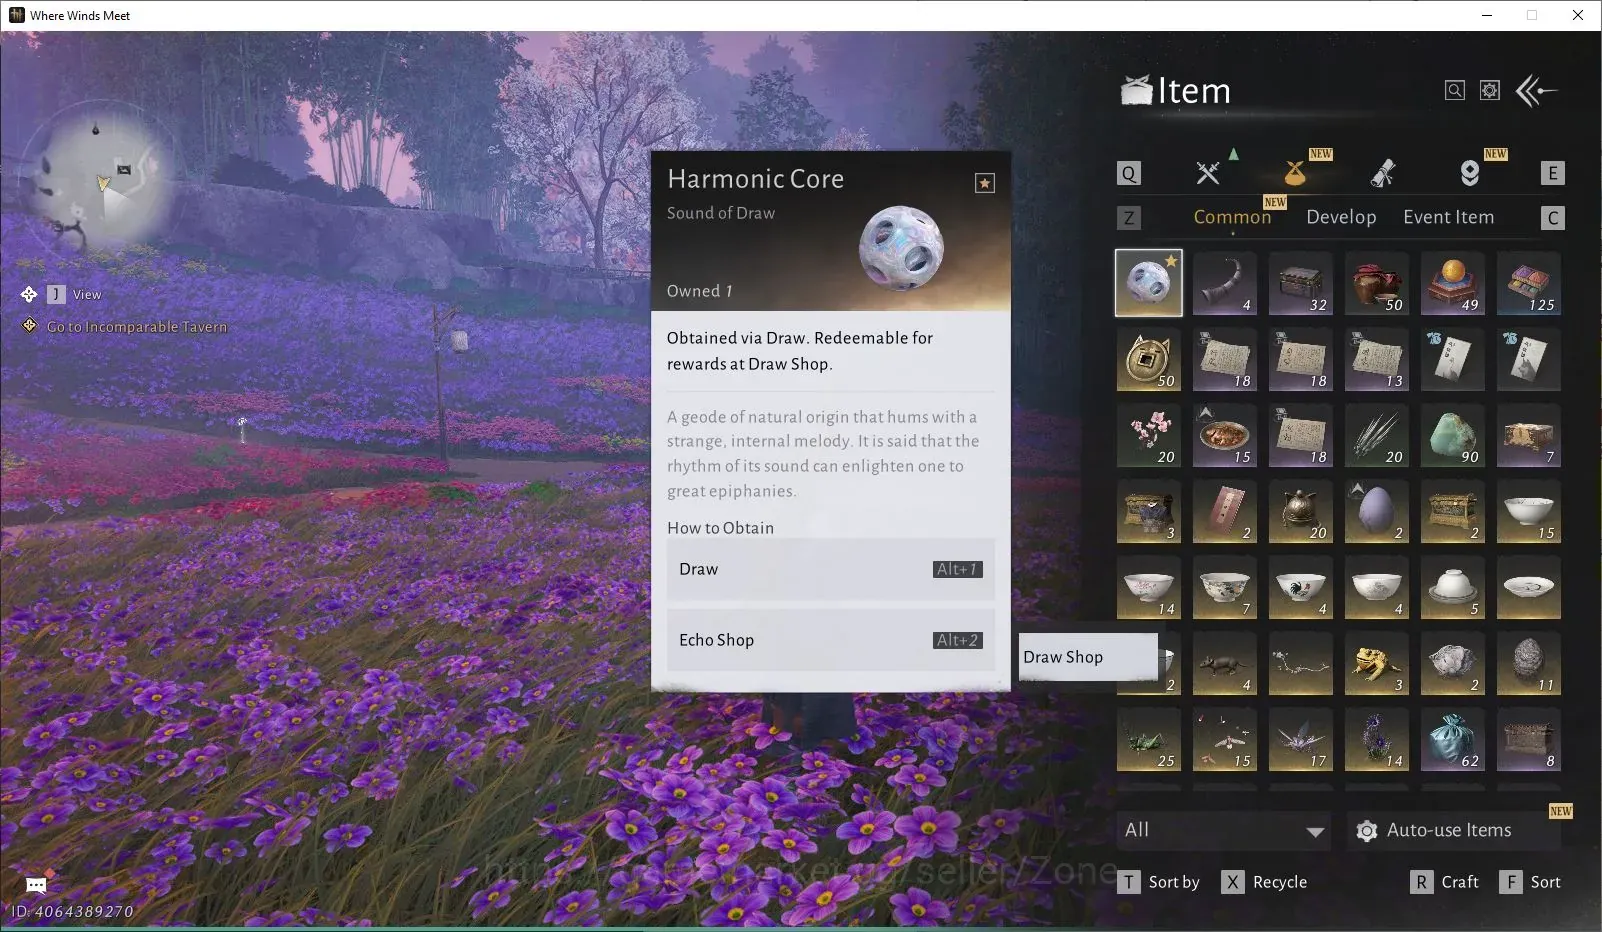Close the Item panel with back arrow
Viewport: 1602px width, 932px height.
pyautogui.click(x=1537, y=91)
